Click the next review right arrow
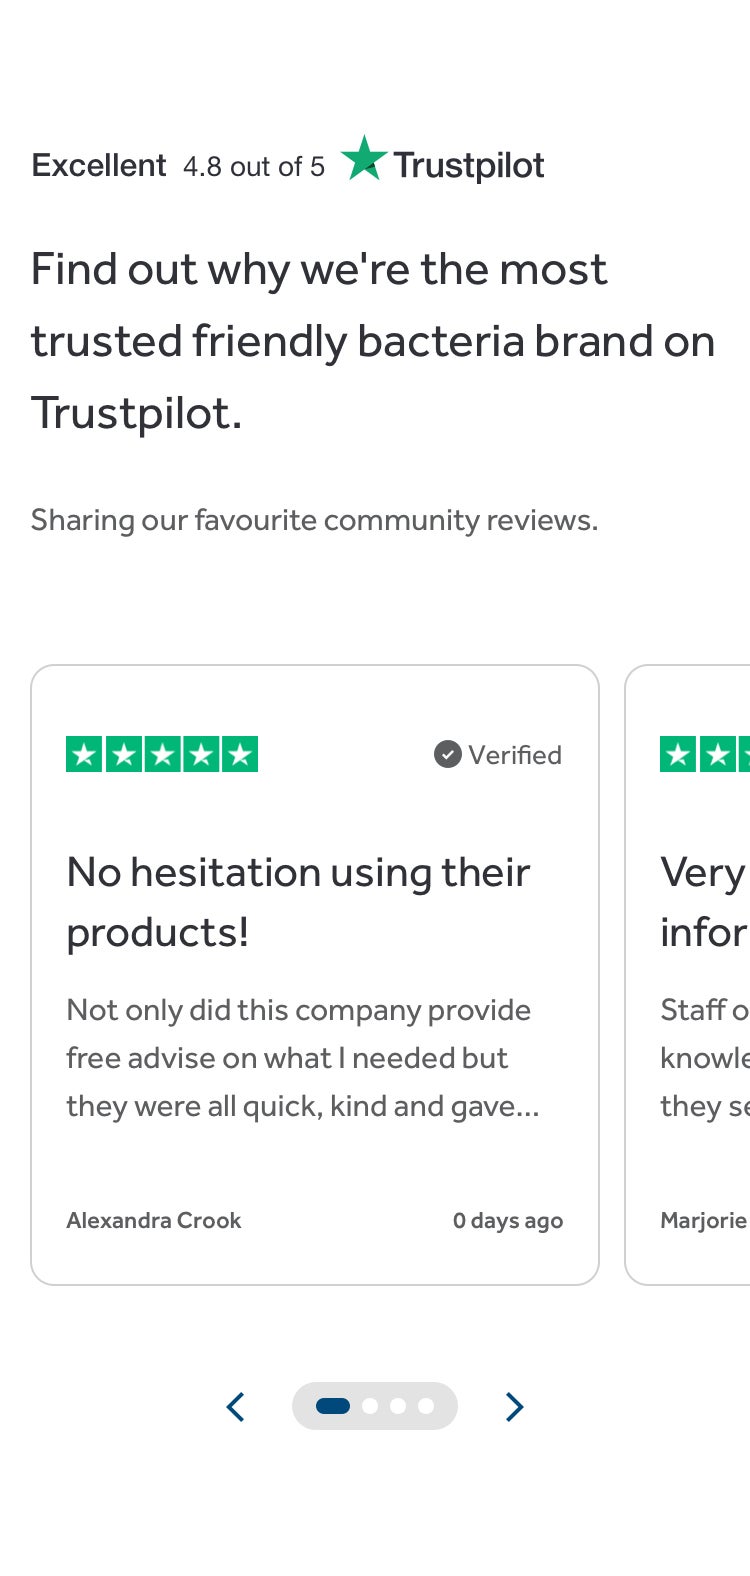Image resolution: width=750 pixels, height=1576 pixels. click(514, 1406)
